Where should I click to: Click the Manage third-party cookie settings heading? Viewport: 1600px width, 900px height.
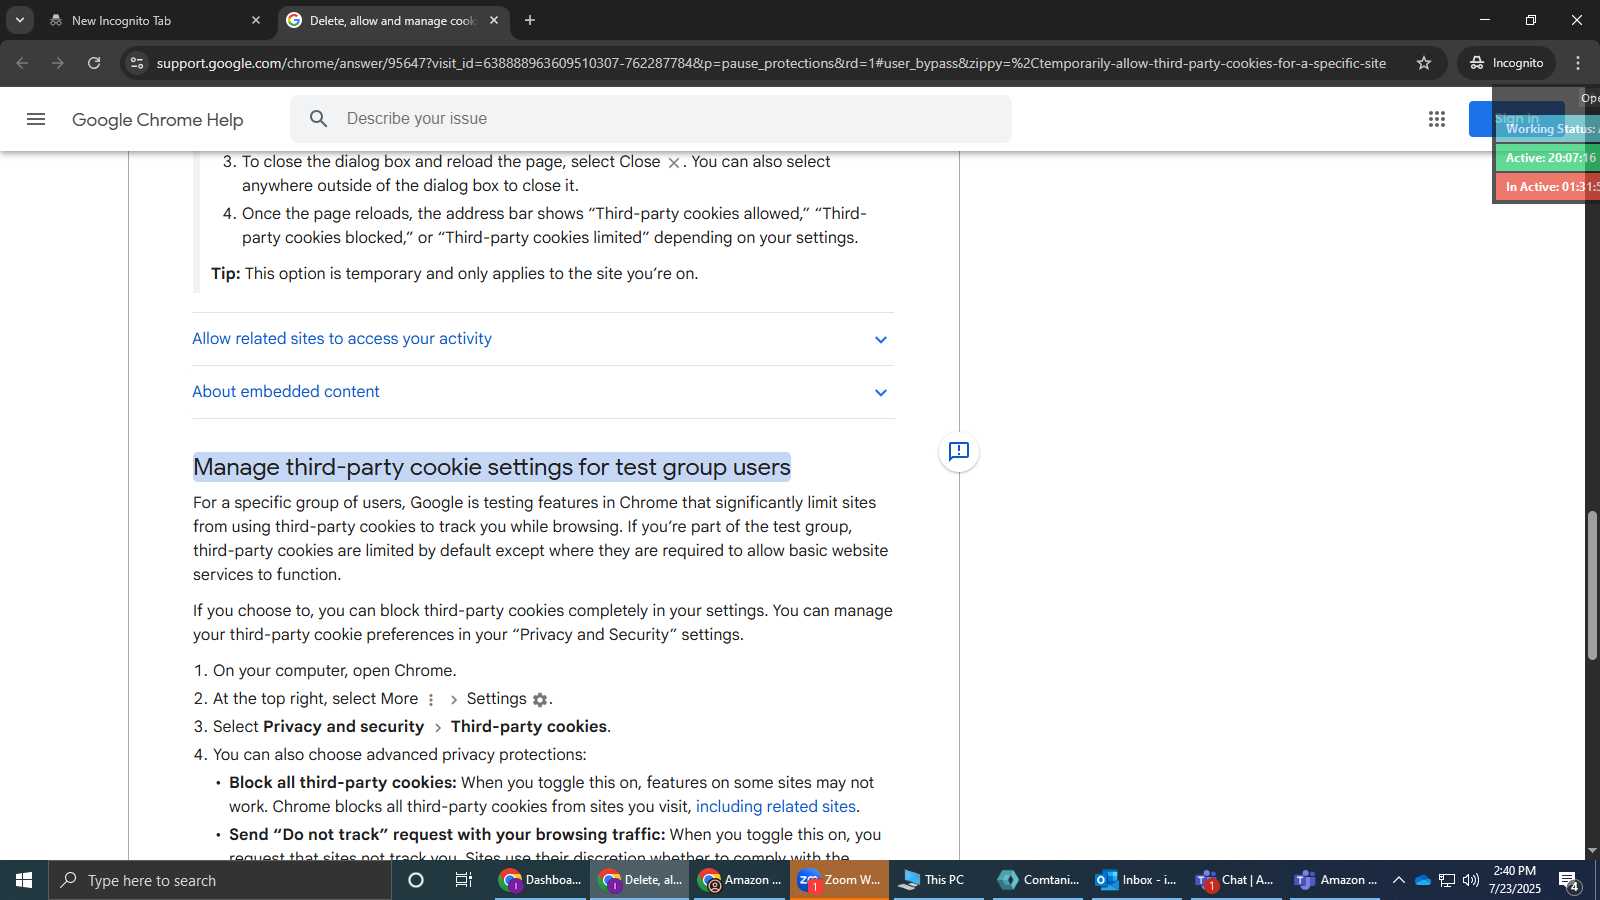(x=492, y=467)
